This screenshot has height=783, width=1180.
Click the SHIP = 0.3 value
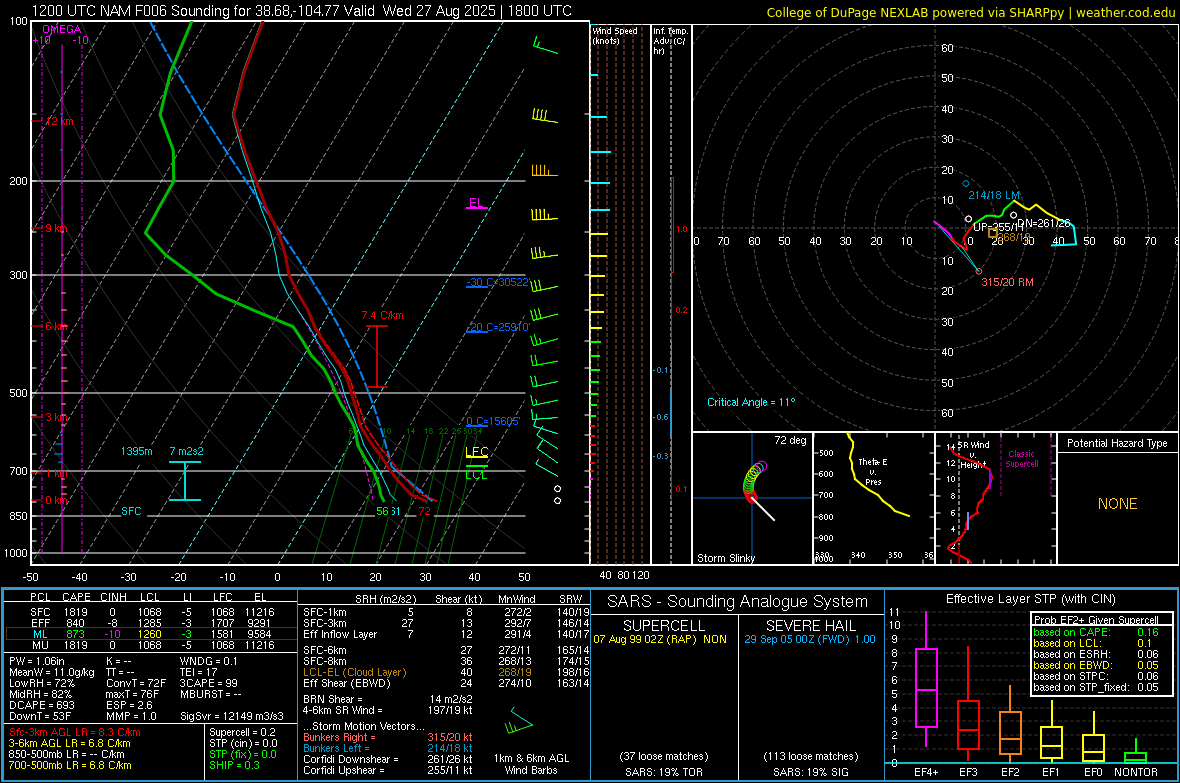pos(234,765)
